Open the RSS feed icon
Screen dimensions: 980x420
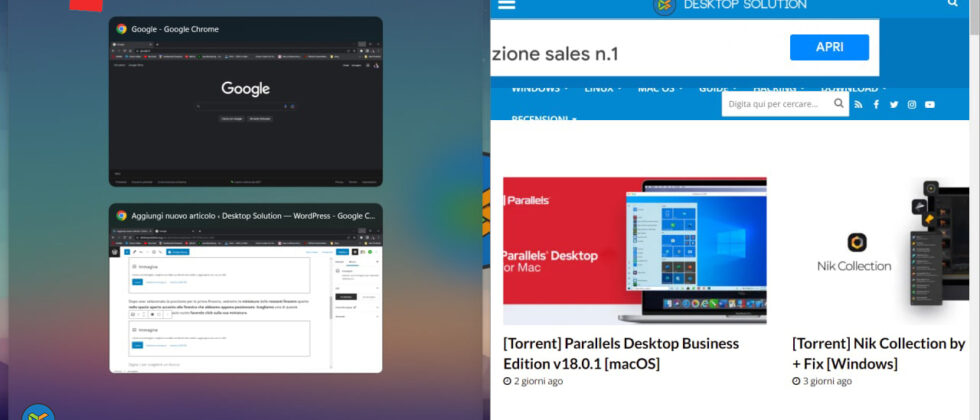tap(858, 104)
